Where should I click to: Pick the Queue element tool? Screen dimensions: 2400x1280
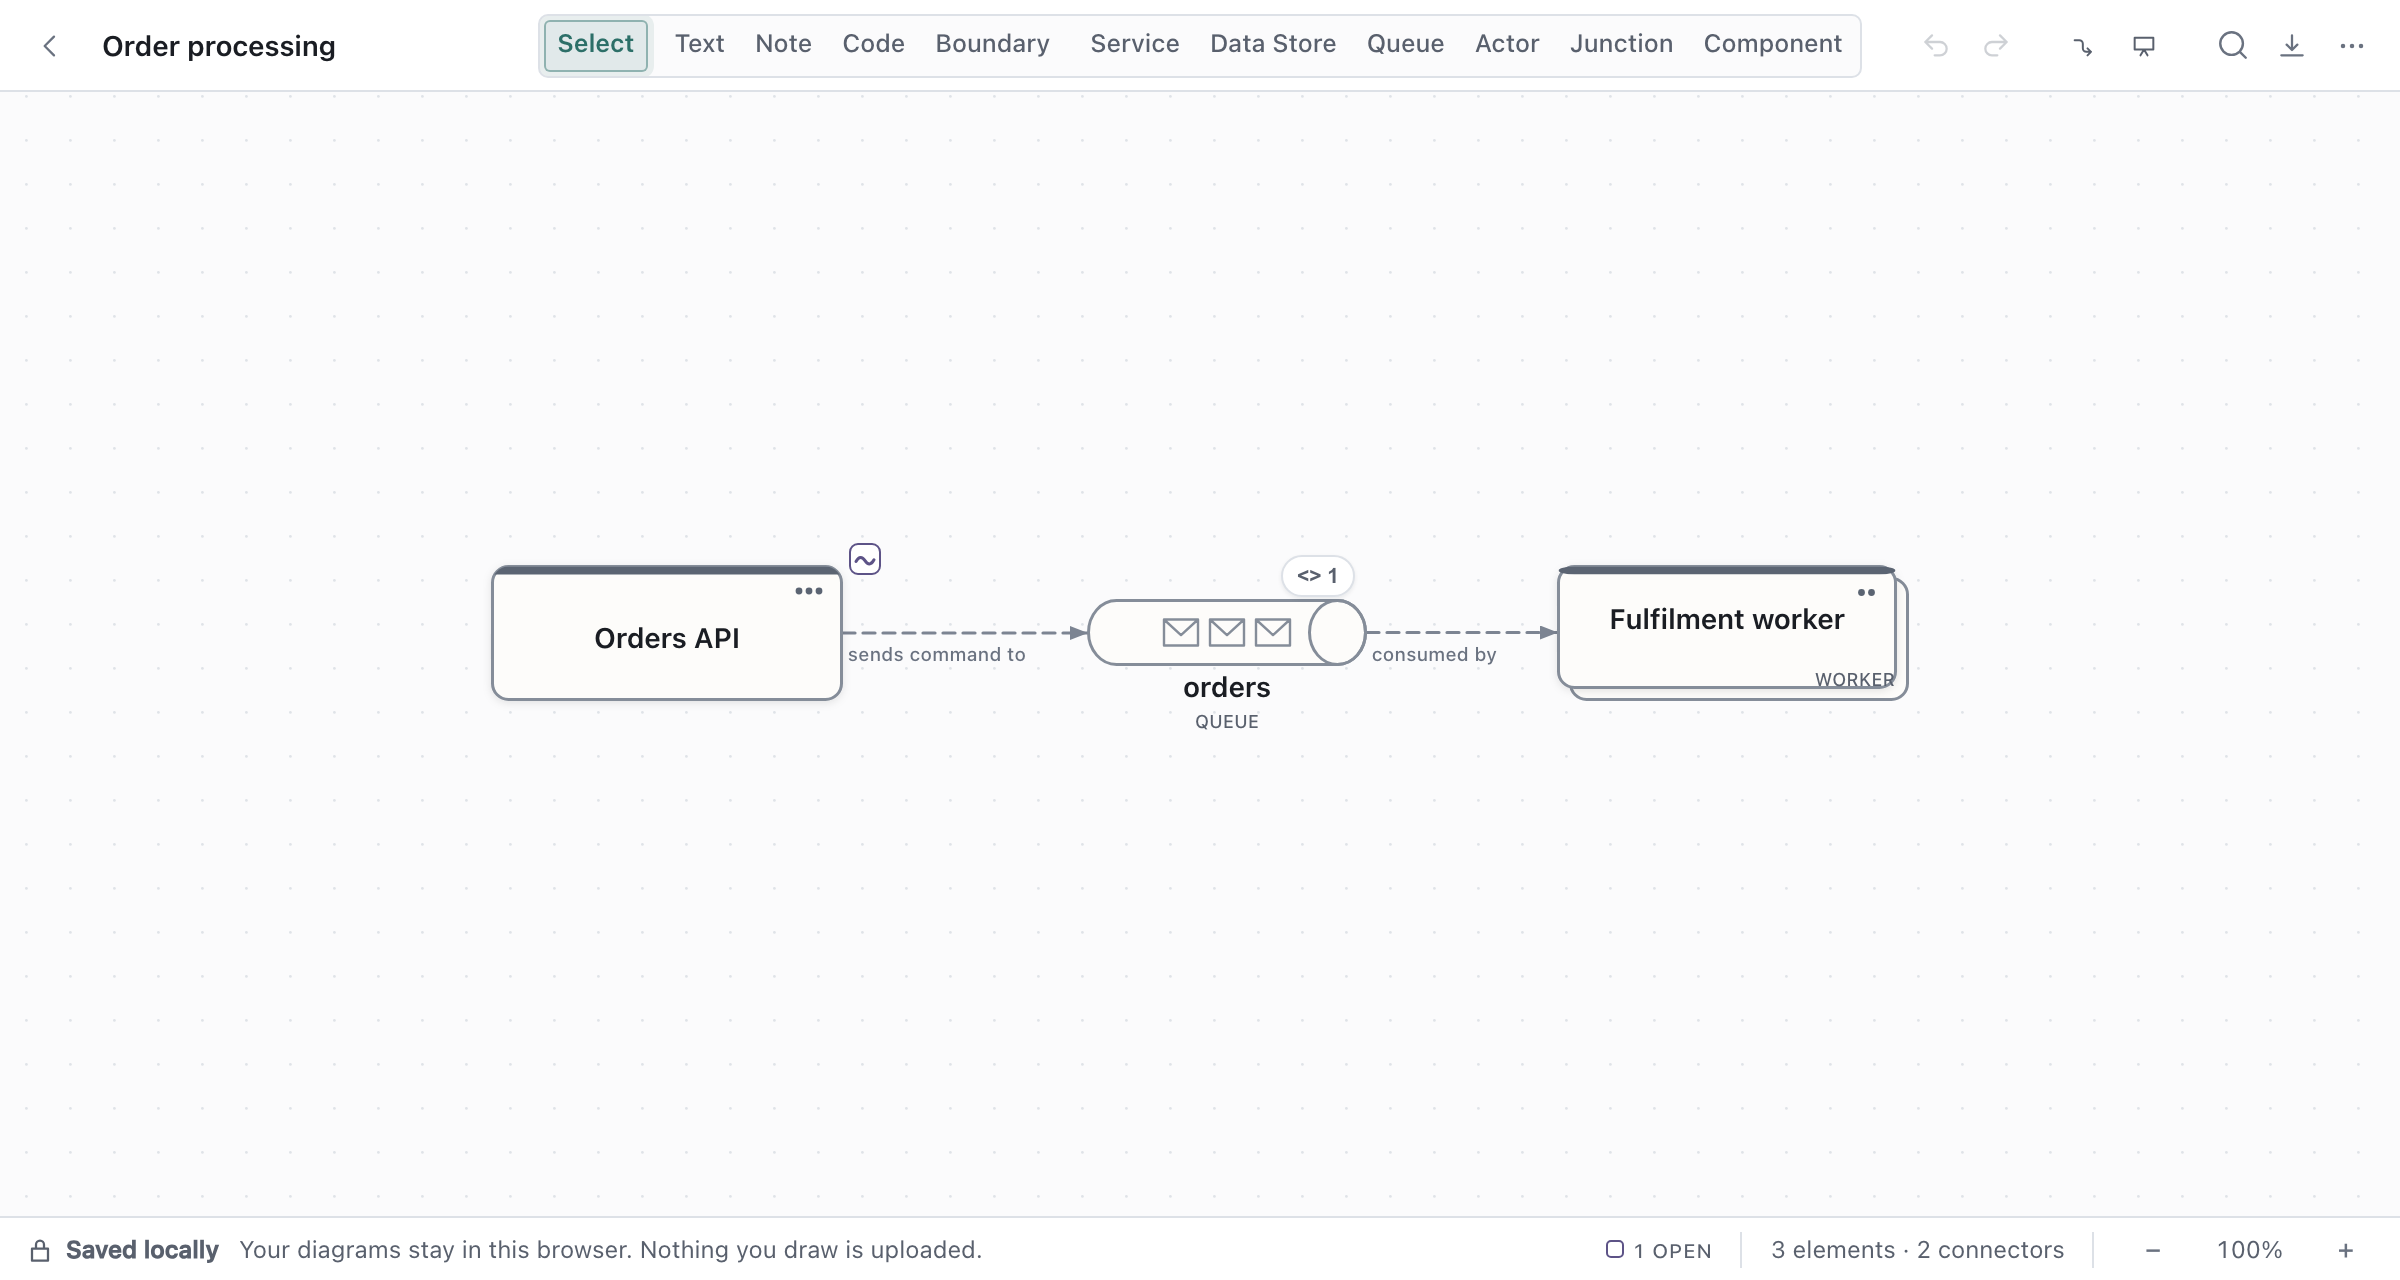pos(1405,44)
